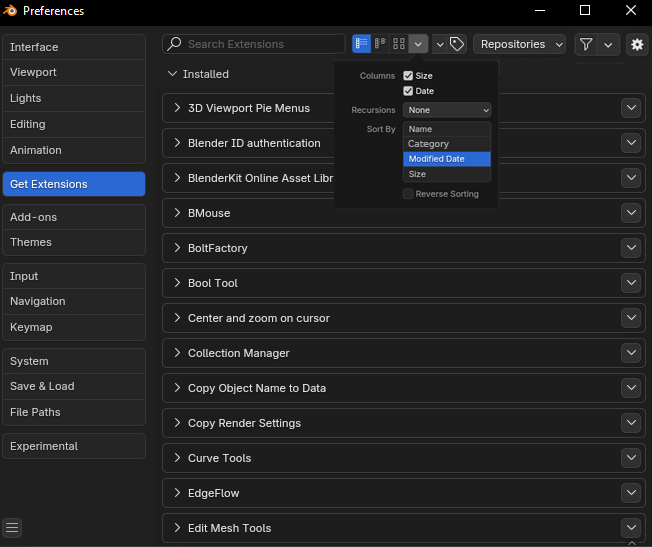
Task: Select the vertical list display mode icon
Action: tap(361, 44)
